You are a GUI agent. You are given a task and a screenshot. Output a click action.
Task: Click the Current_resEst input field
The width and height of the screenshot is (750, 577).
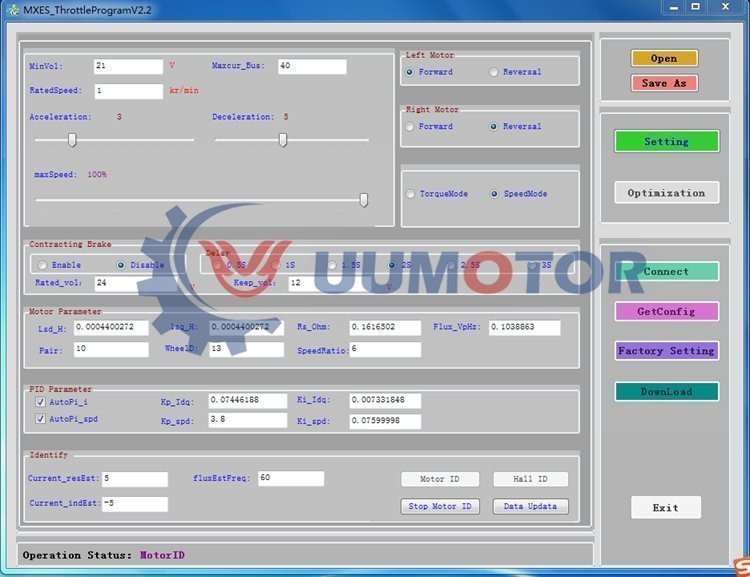135,479
